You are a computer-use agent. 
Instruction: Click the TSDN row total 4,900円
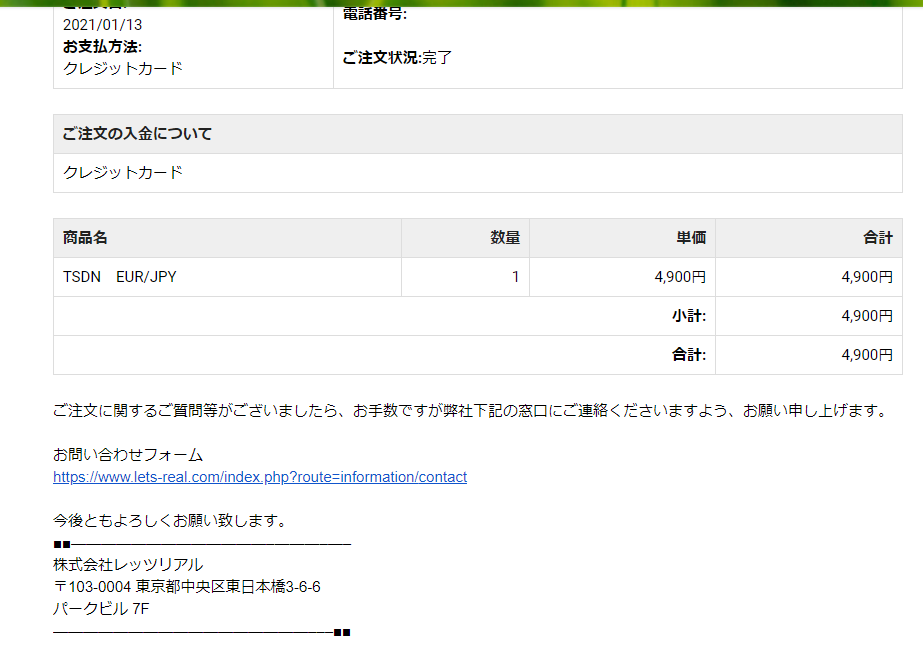867,277
